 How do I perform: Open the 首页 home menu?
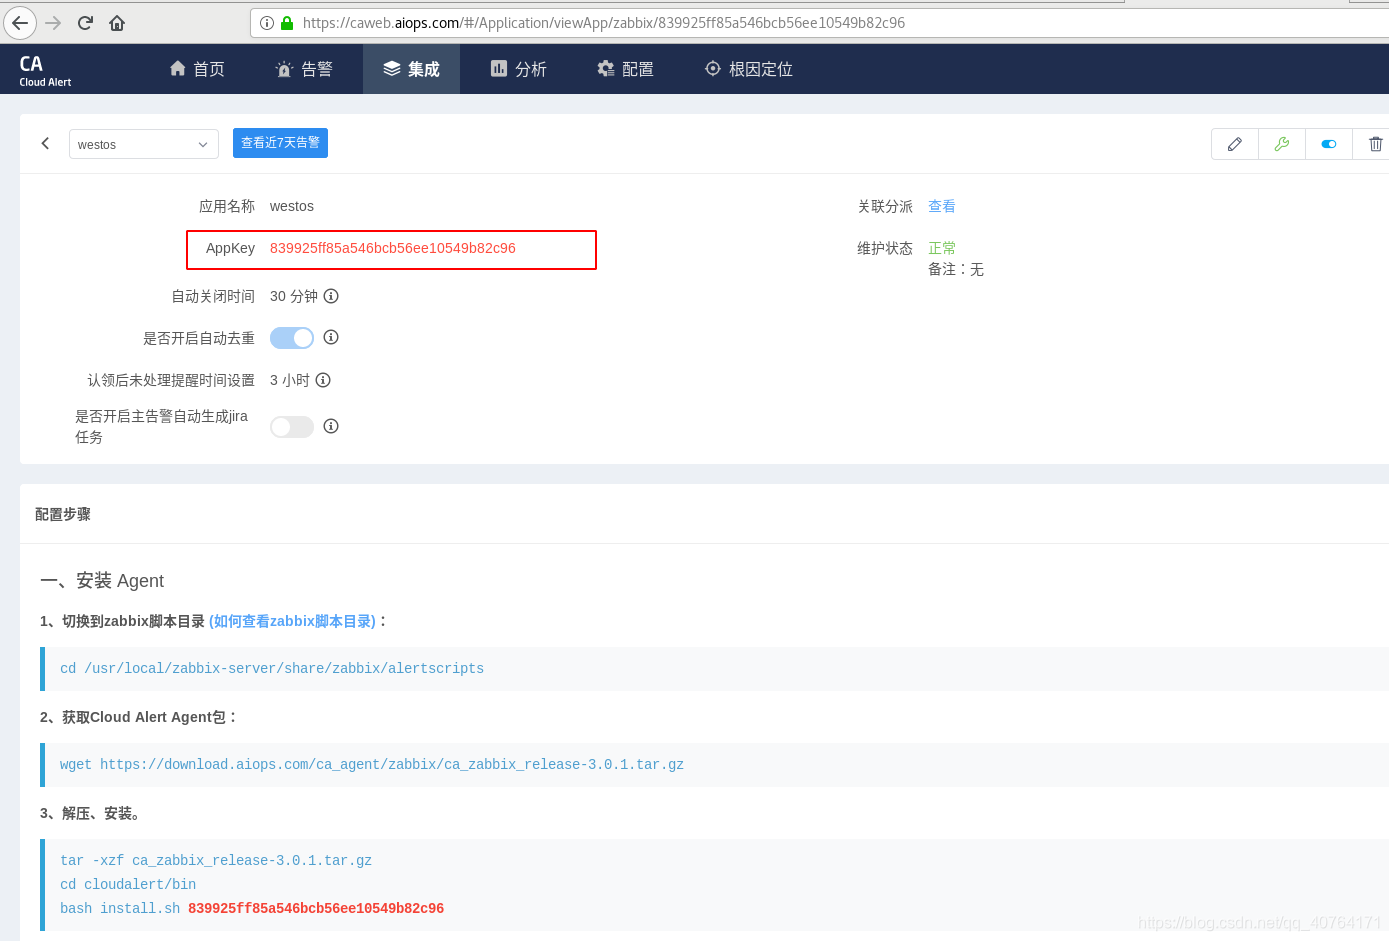197,69
